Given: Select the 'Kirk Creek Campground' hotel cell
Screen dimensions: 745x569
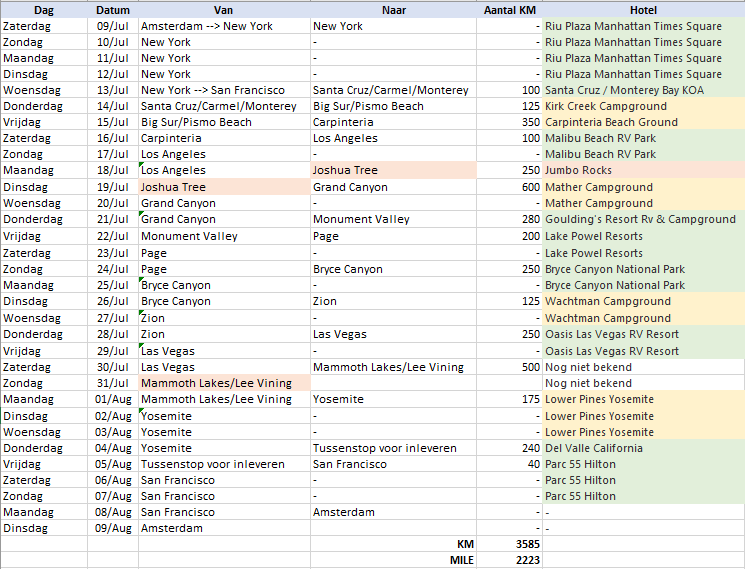Looking at the screenshot, I should click(x=643, y=106).
